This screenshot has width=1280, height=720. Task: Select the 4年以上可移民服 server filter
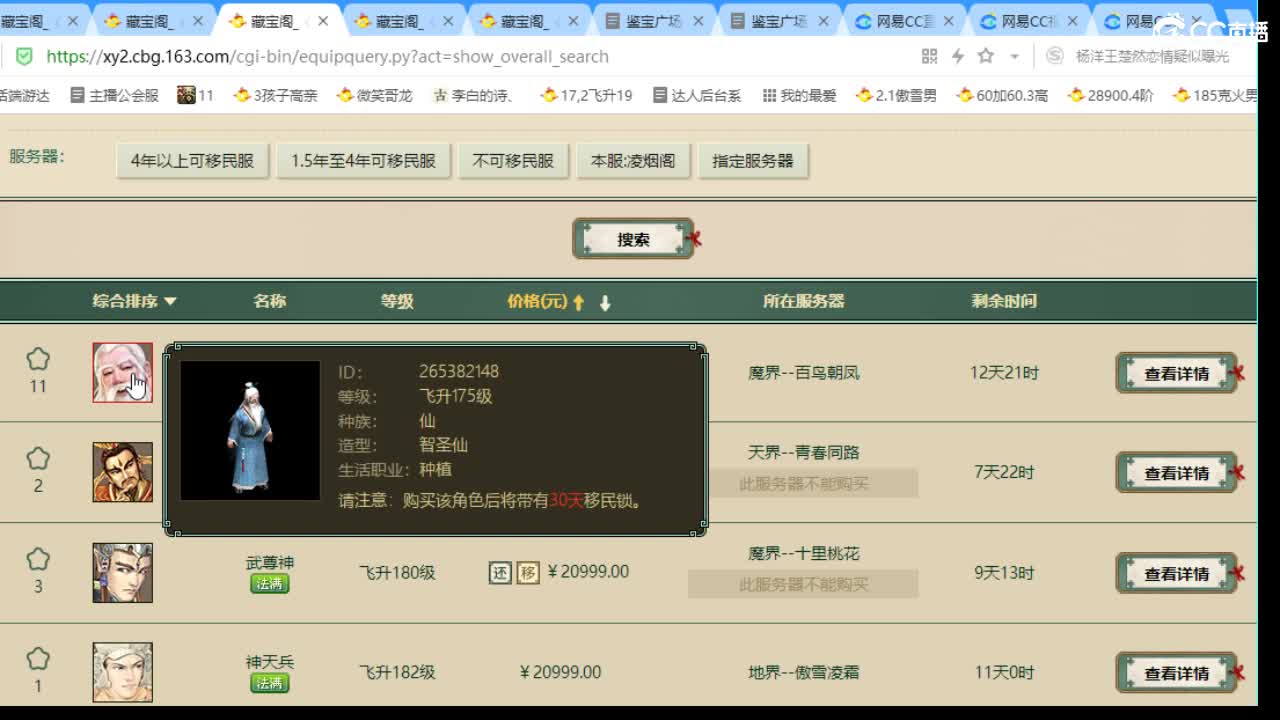tap(193, 161)
